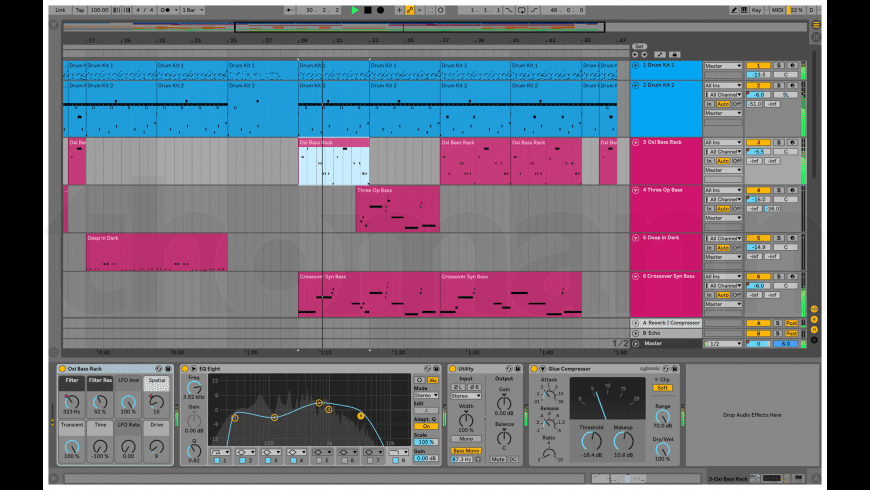This screenshot has height=490, width=870.
Task: Click EQ Eight Scale 100 % field
Action: [426, 442]
